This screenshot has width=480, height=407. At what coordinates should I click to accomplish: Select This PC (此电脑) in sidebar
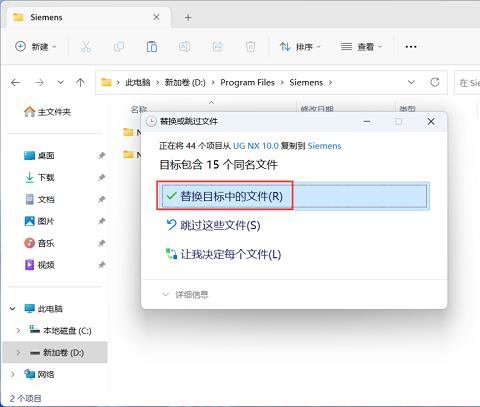(x=44, y=309)
